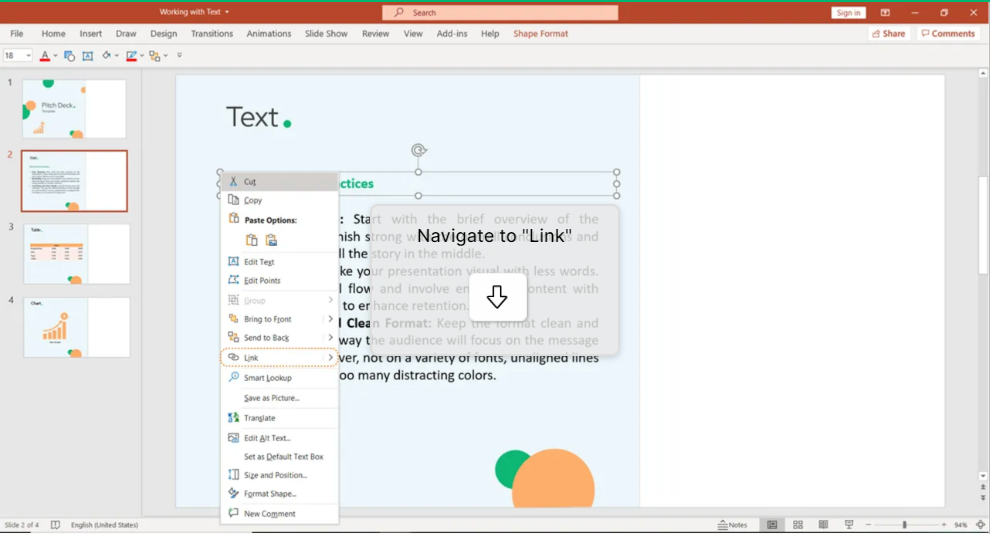The height and width of the screenshot is (534, 990).
Task: Choose Cut from the context menu
Action: click(x=279, y=181)
